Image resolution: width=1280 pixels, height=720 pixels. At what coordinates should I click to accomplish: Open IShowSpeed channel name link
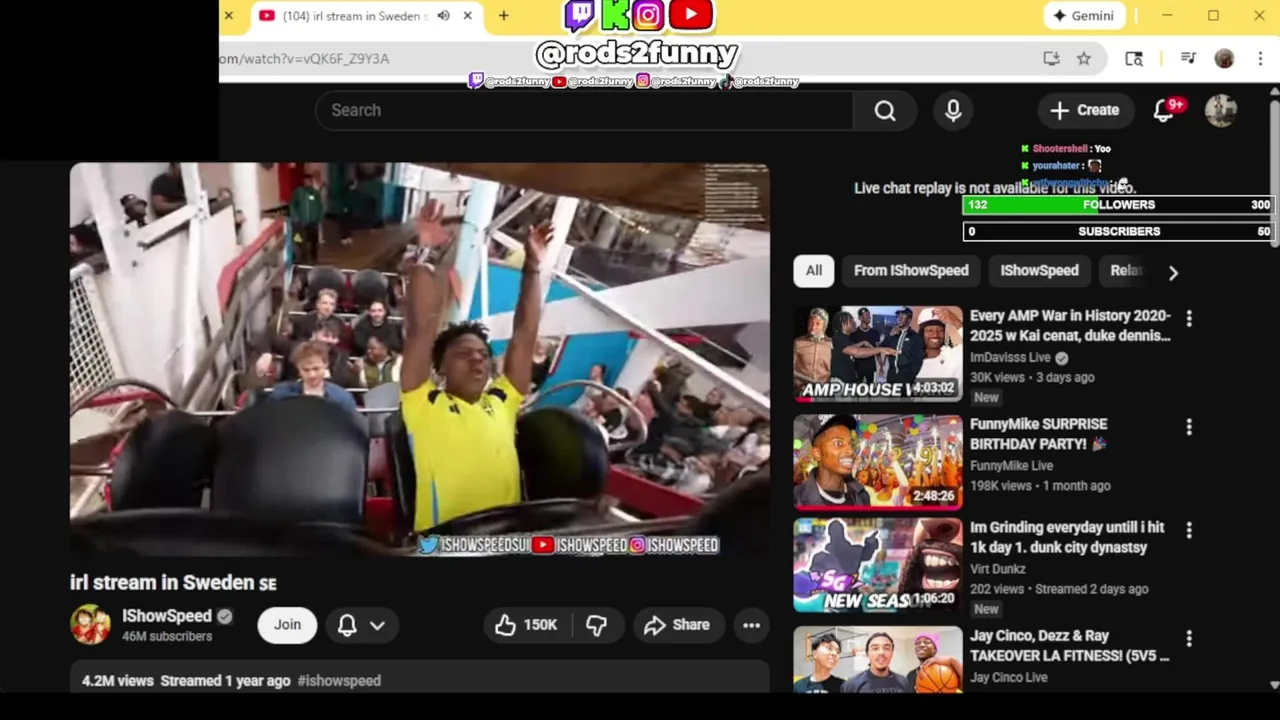pos(167,616)
